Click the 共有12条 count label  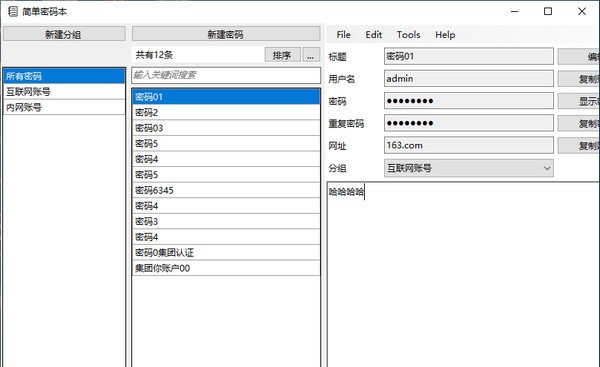coord(154,55)
